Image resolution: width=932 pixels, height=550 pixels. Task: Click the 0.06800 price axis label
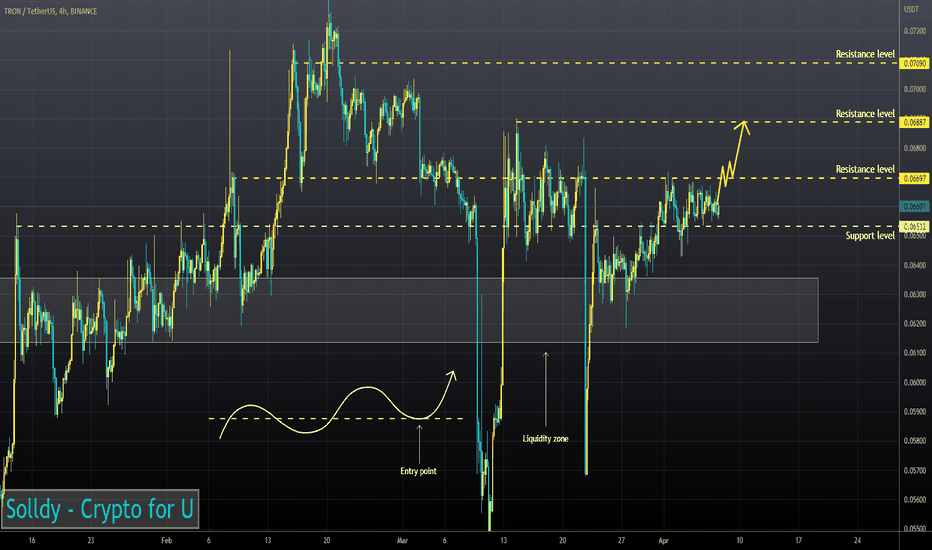pos(915,148)
